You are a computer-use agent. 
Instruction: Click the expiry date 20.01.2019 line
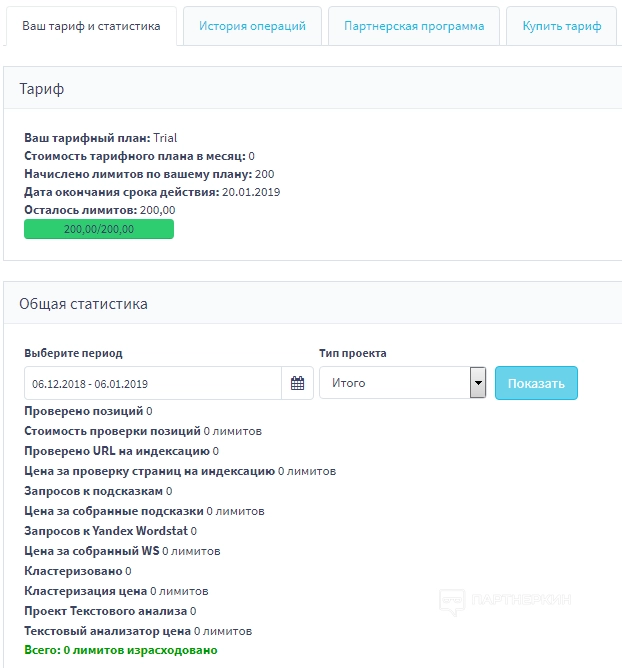click(152, 192)
